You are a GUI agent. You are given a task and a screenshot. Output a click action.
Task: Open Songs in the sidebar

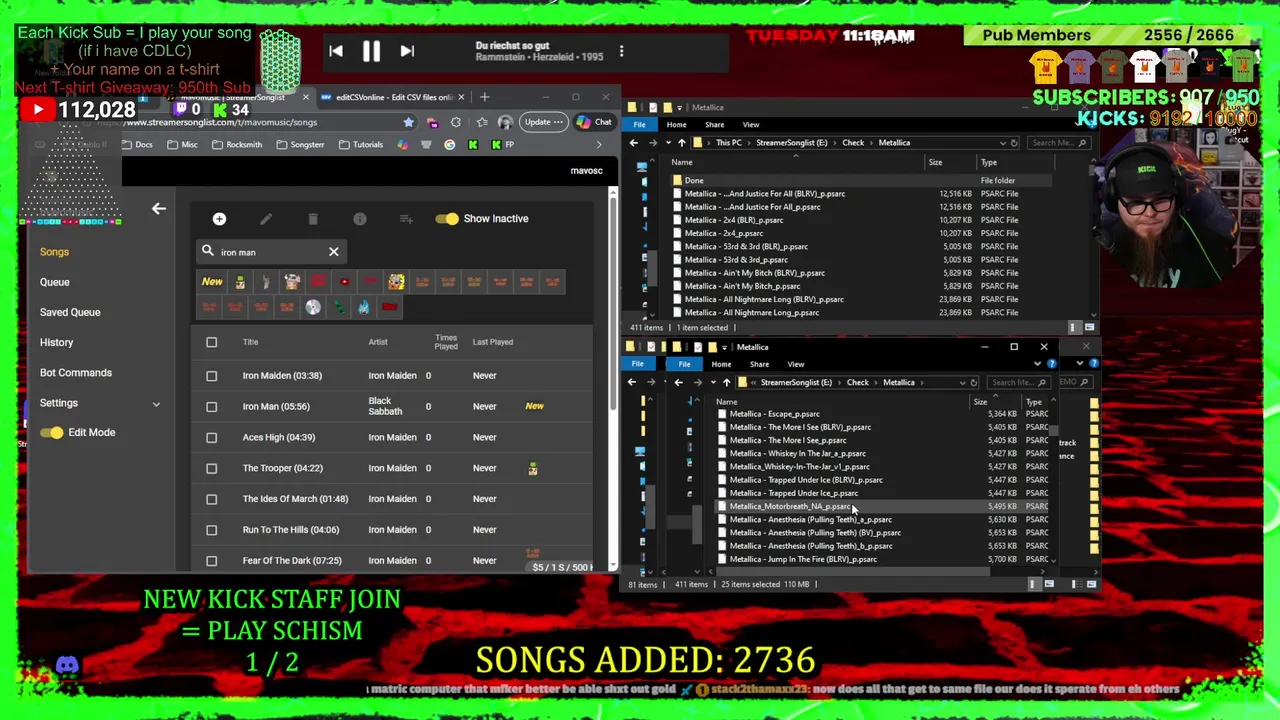pos(54,252)
